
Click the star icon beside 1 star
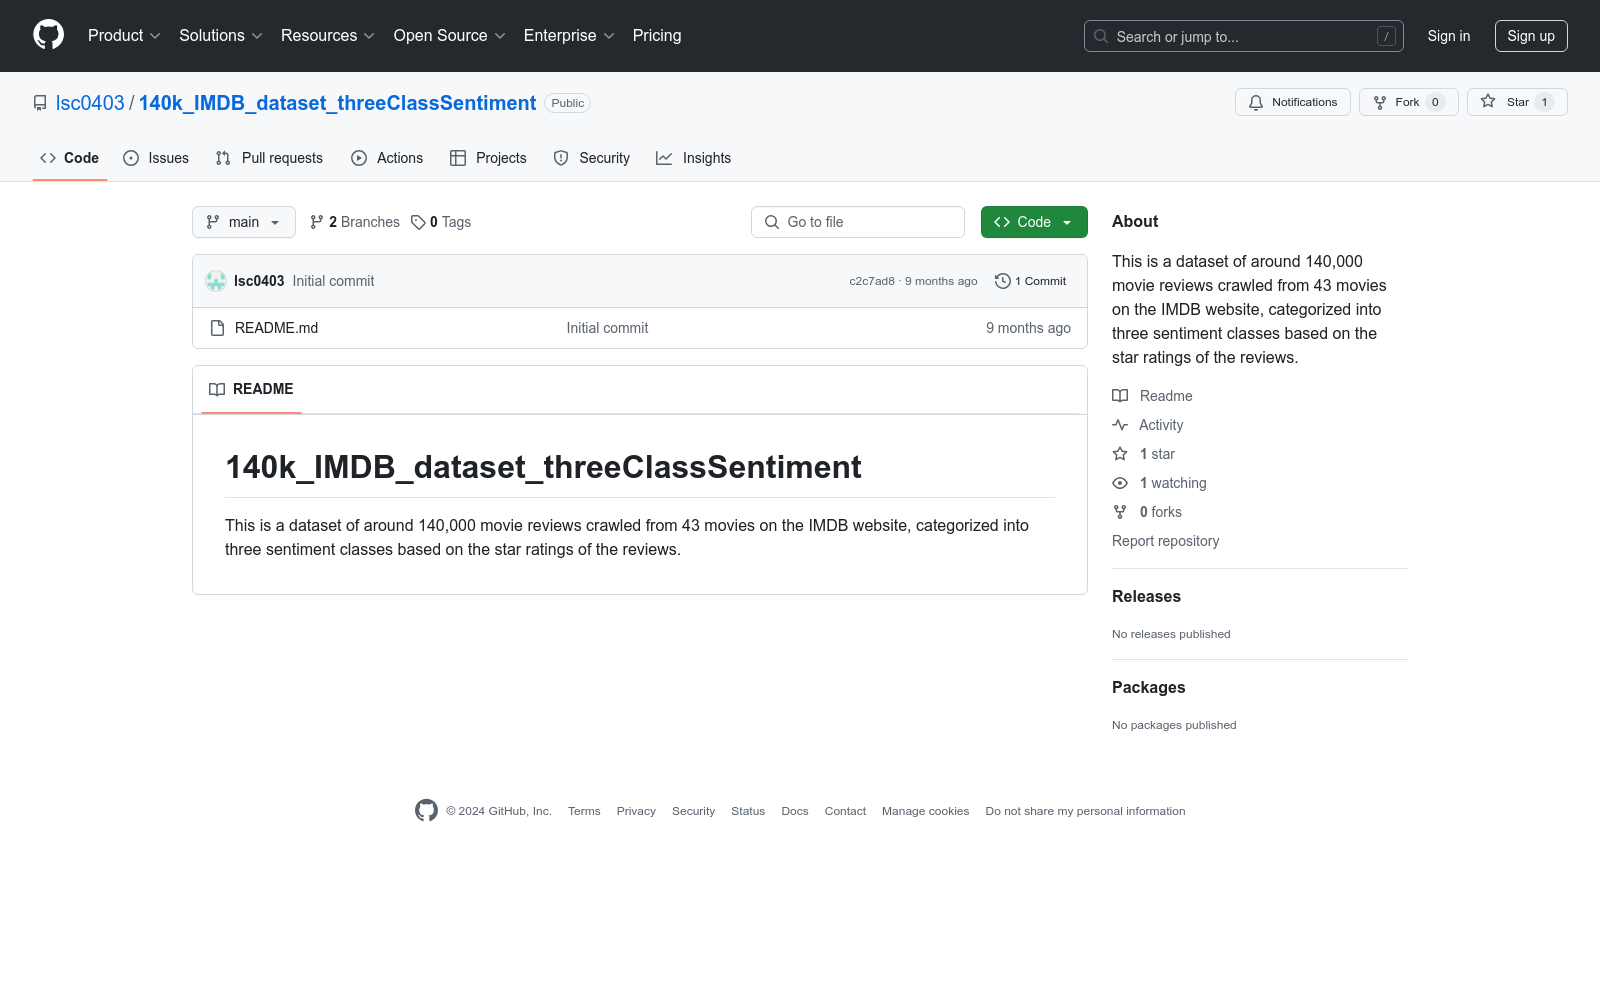[x=1120, y=454]
